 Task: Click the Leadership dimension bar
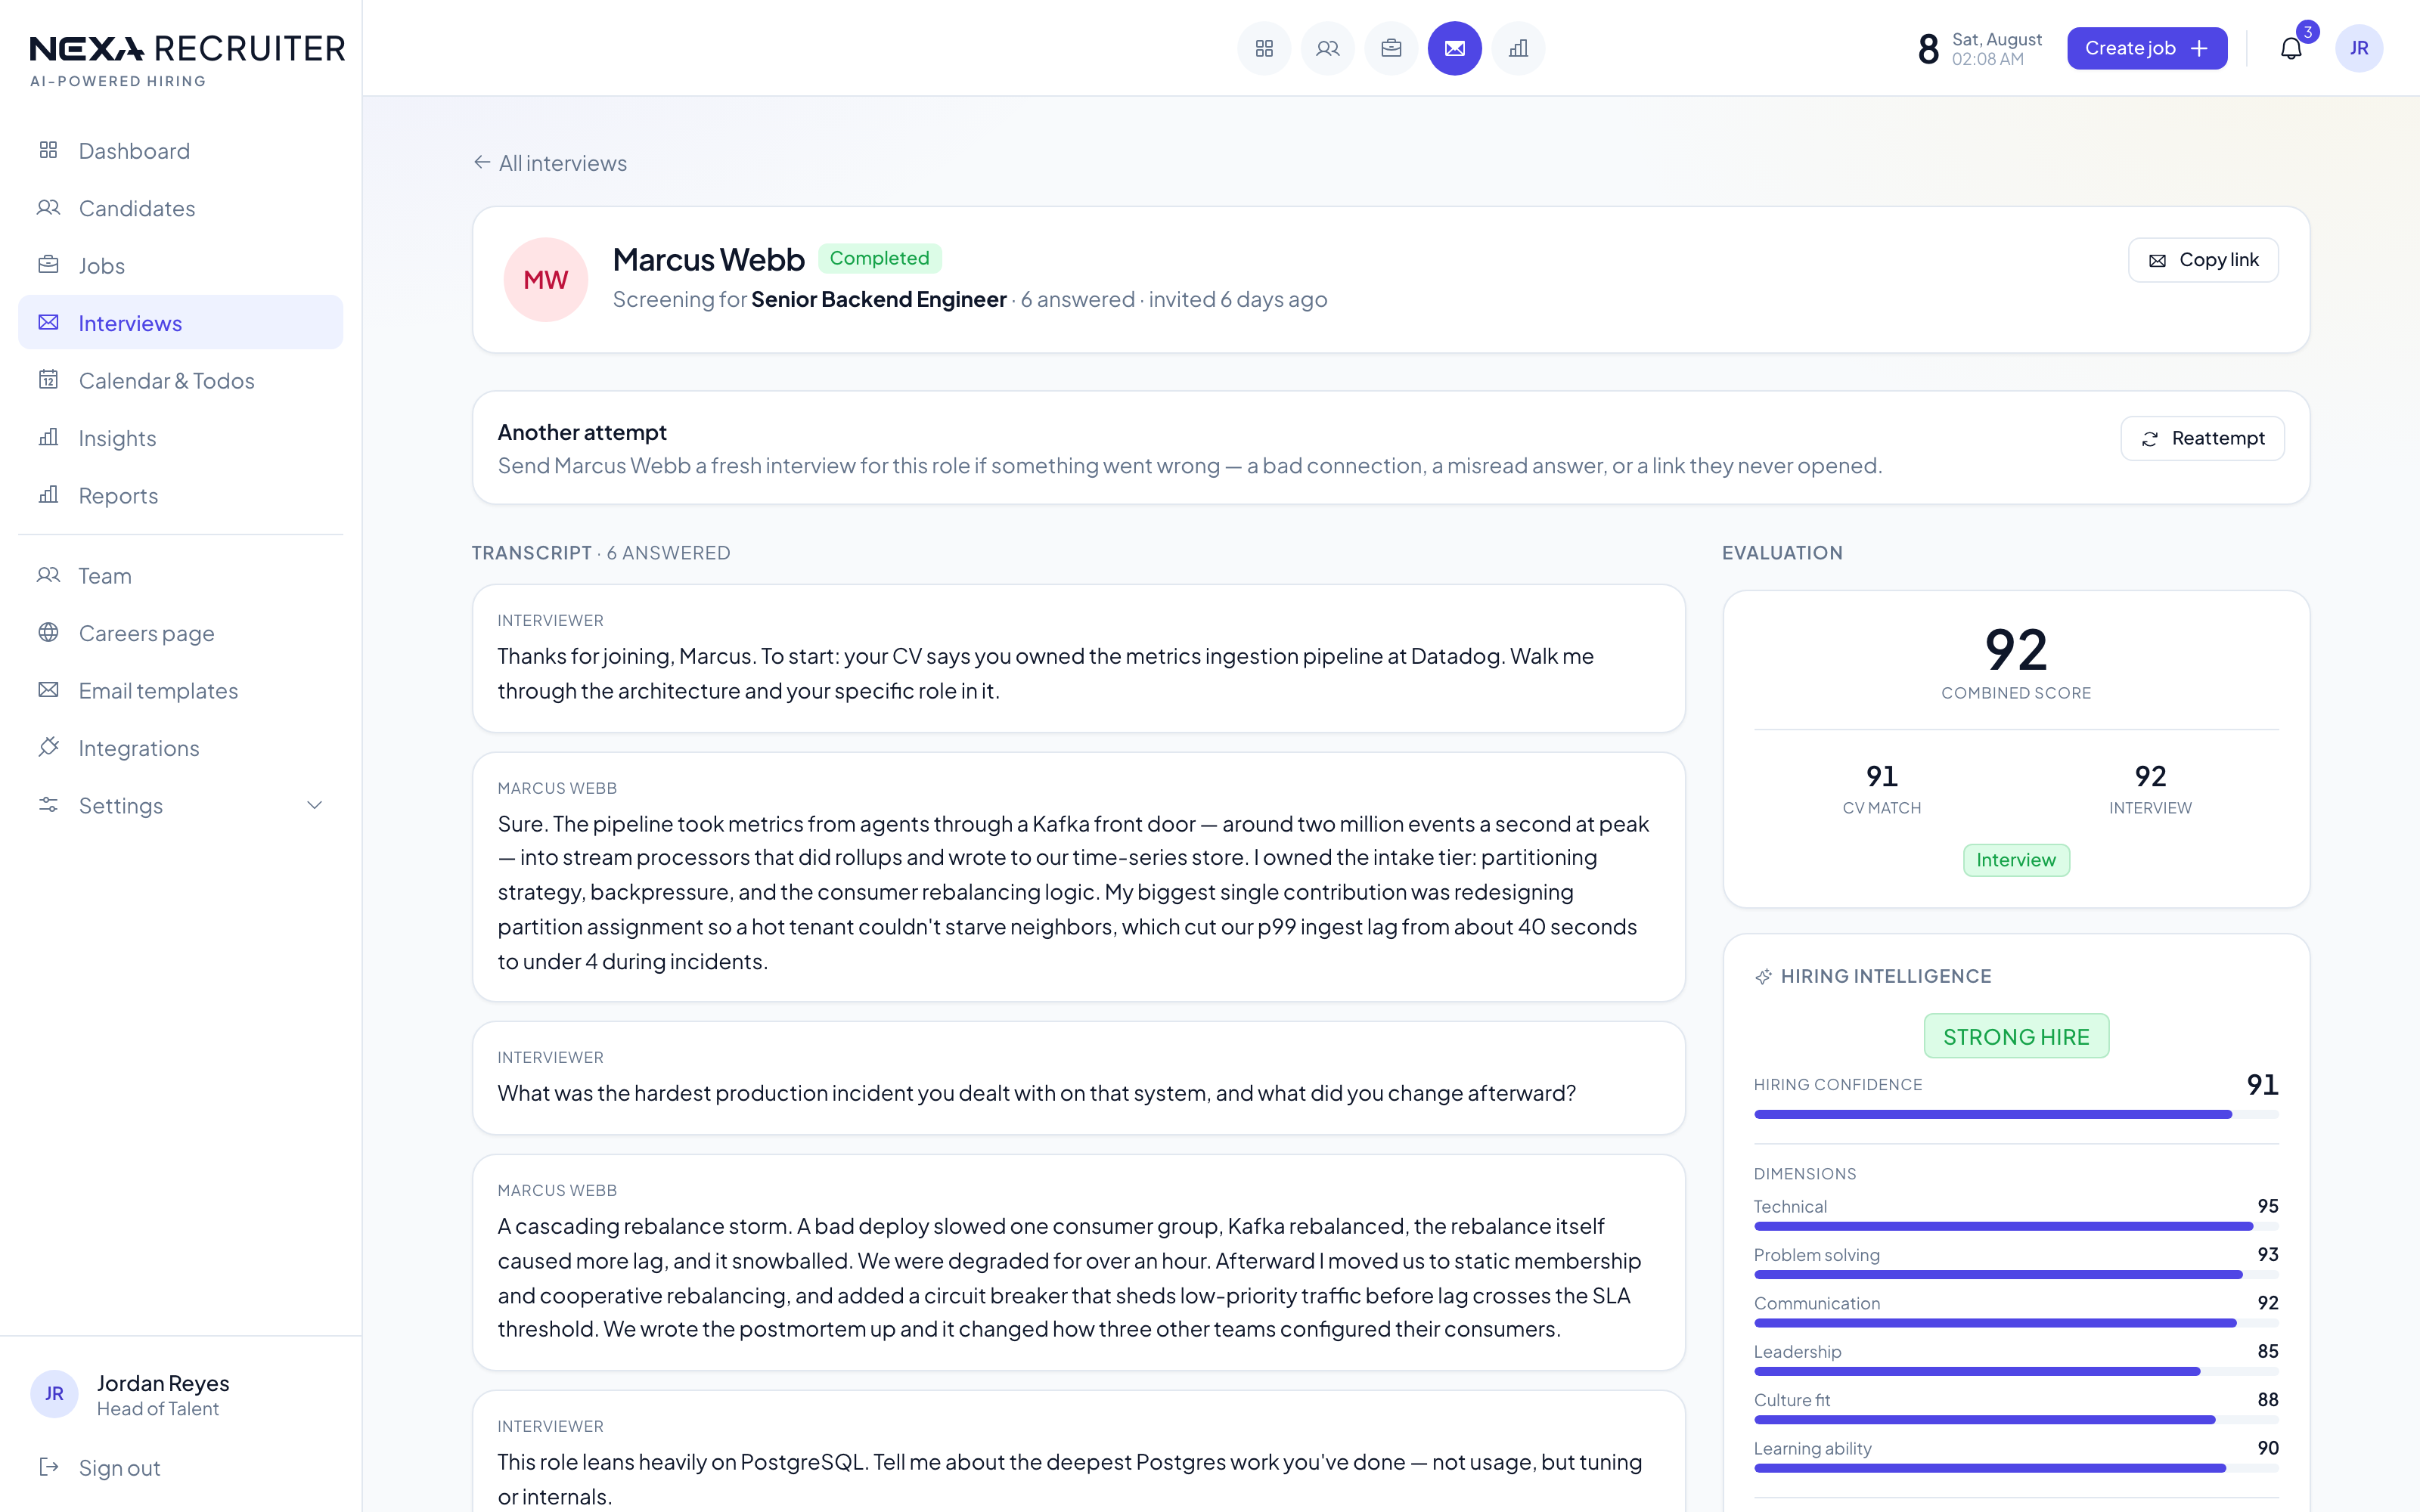pos(2016,1371)
